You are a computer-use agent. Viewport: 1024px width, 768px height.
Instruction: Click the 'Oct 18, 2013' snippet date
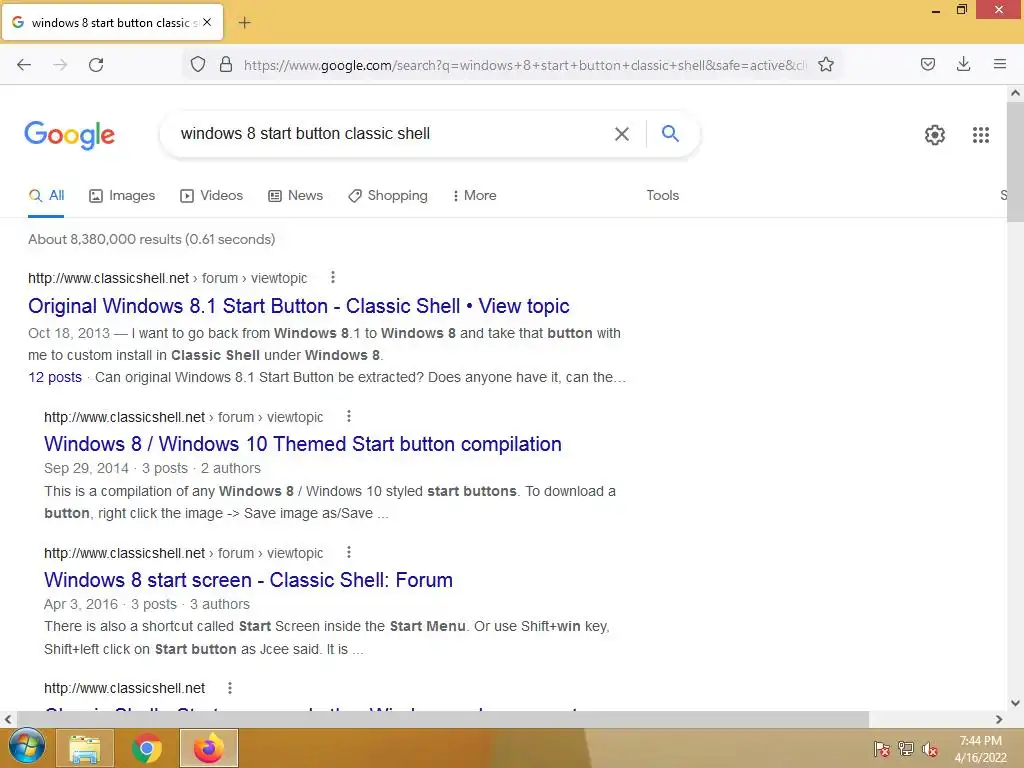click(69, 333)
